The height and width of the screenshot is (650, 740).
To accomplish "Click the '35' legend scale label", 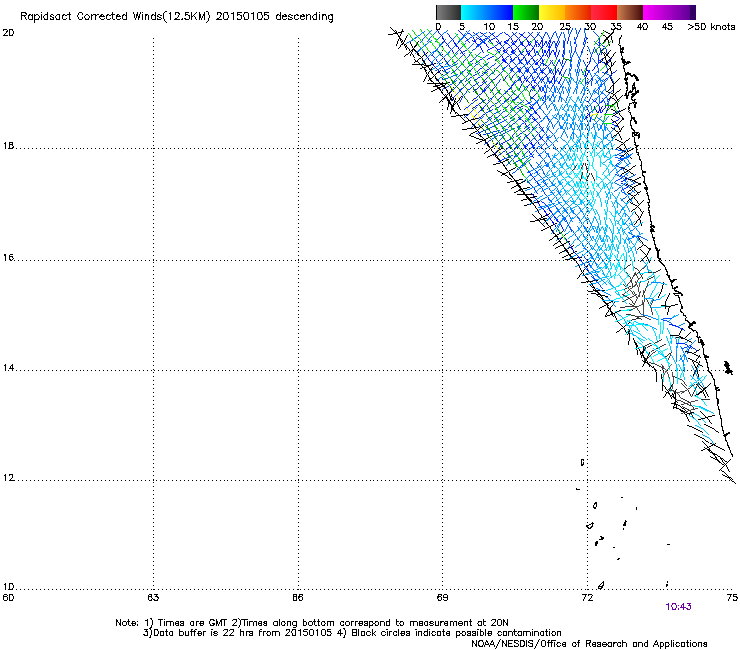I will point(616,27).
